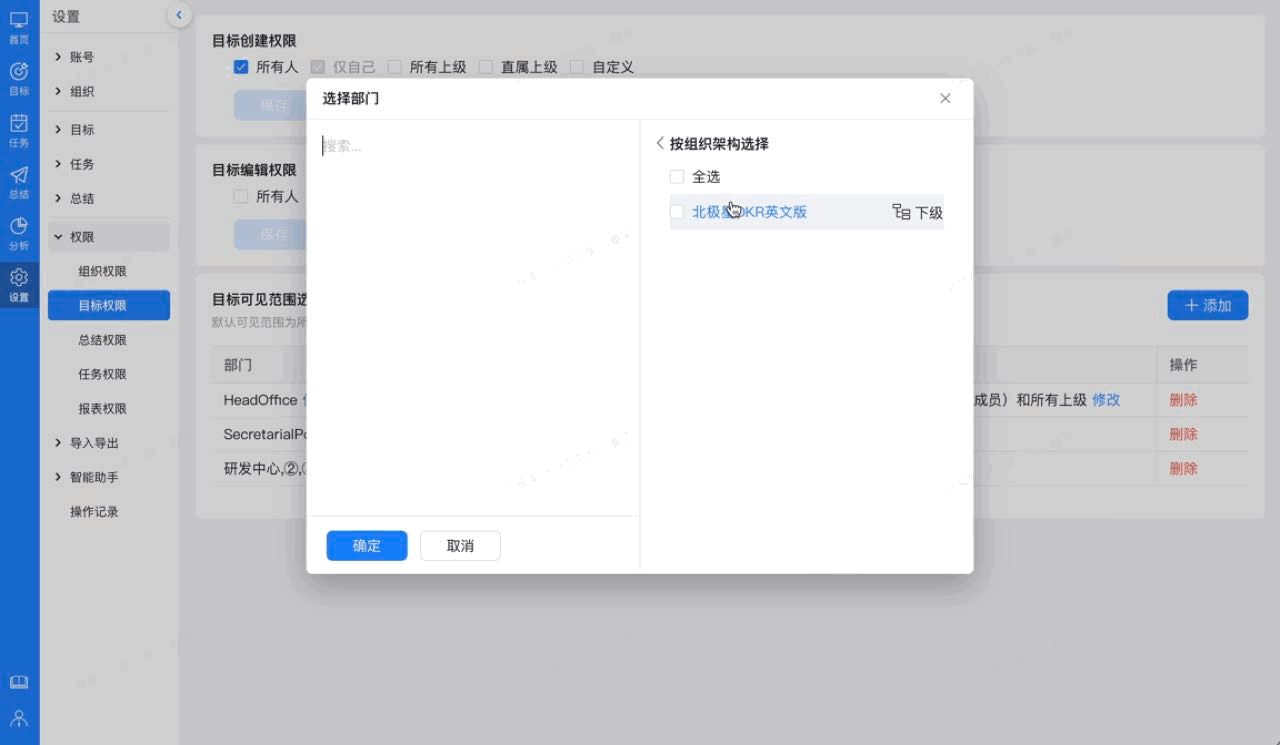Viewport: 1280px width, 745px height.
Task: Click the user profile icon at bottom
Action: point(19,718)
